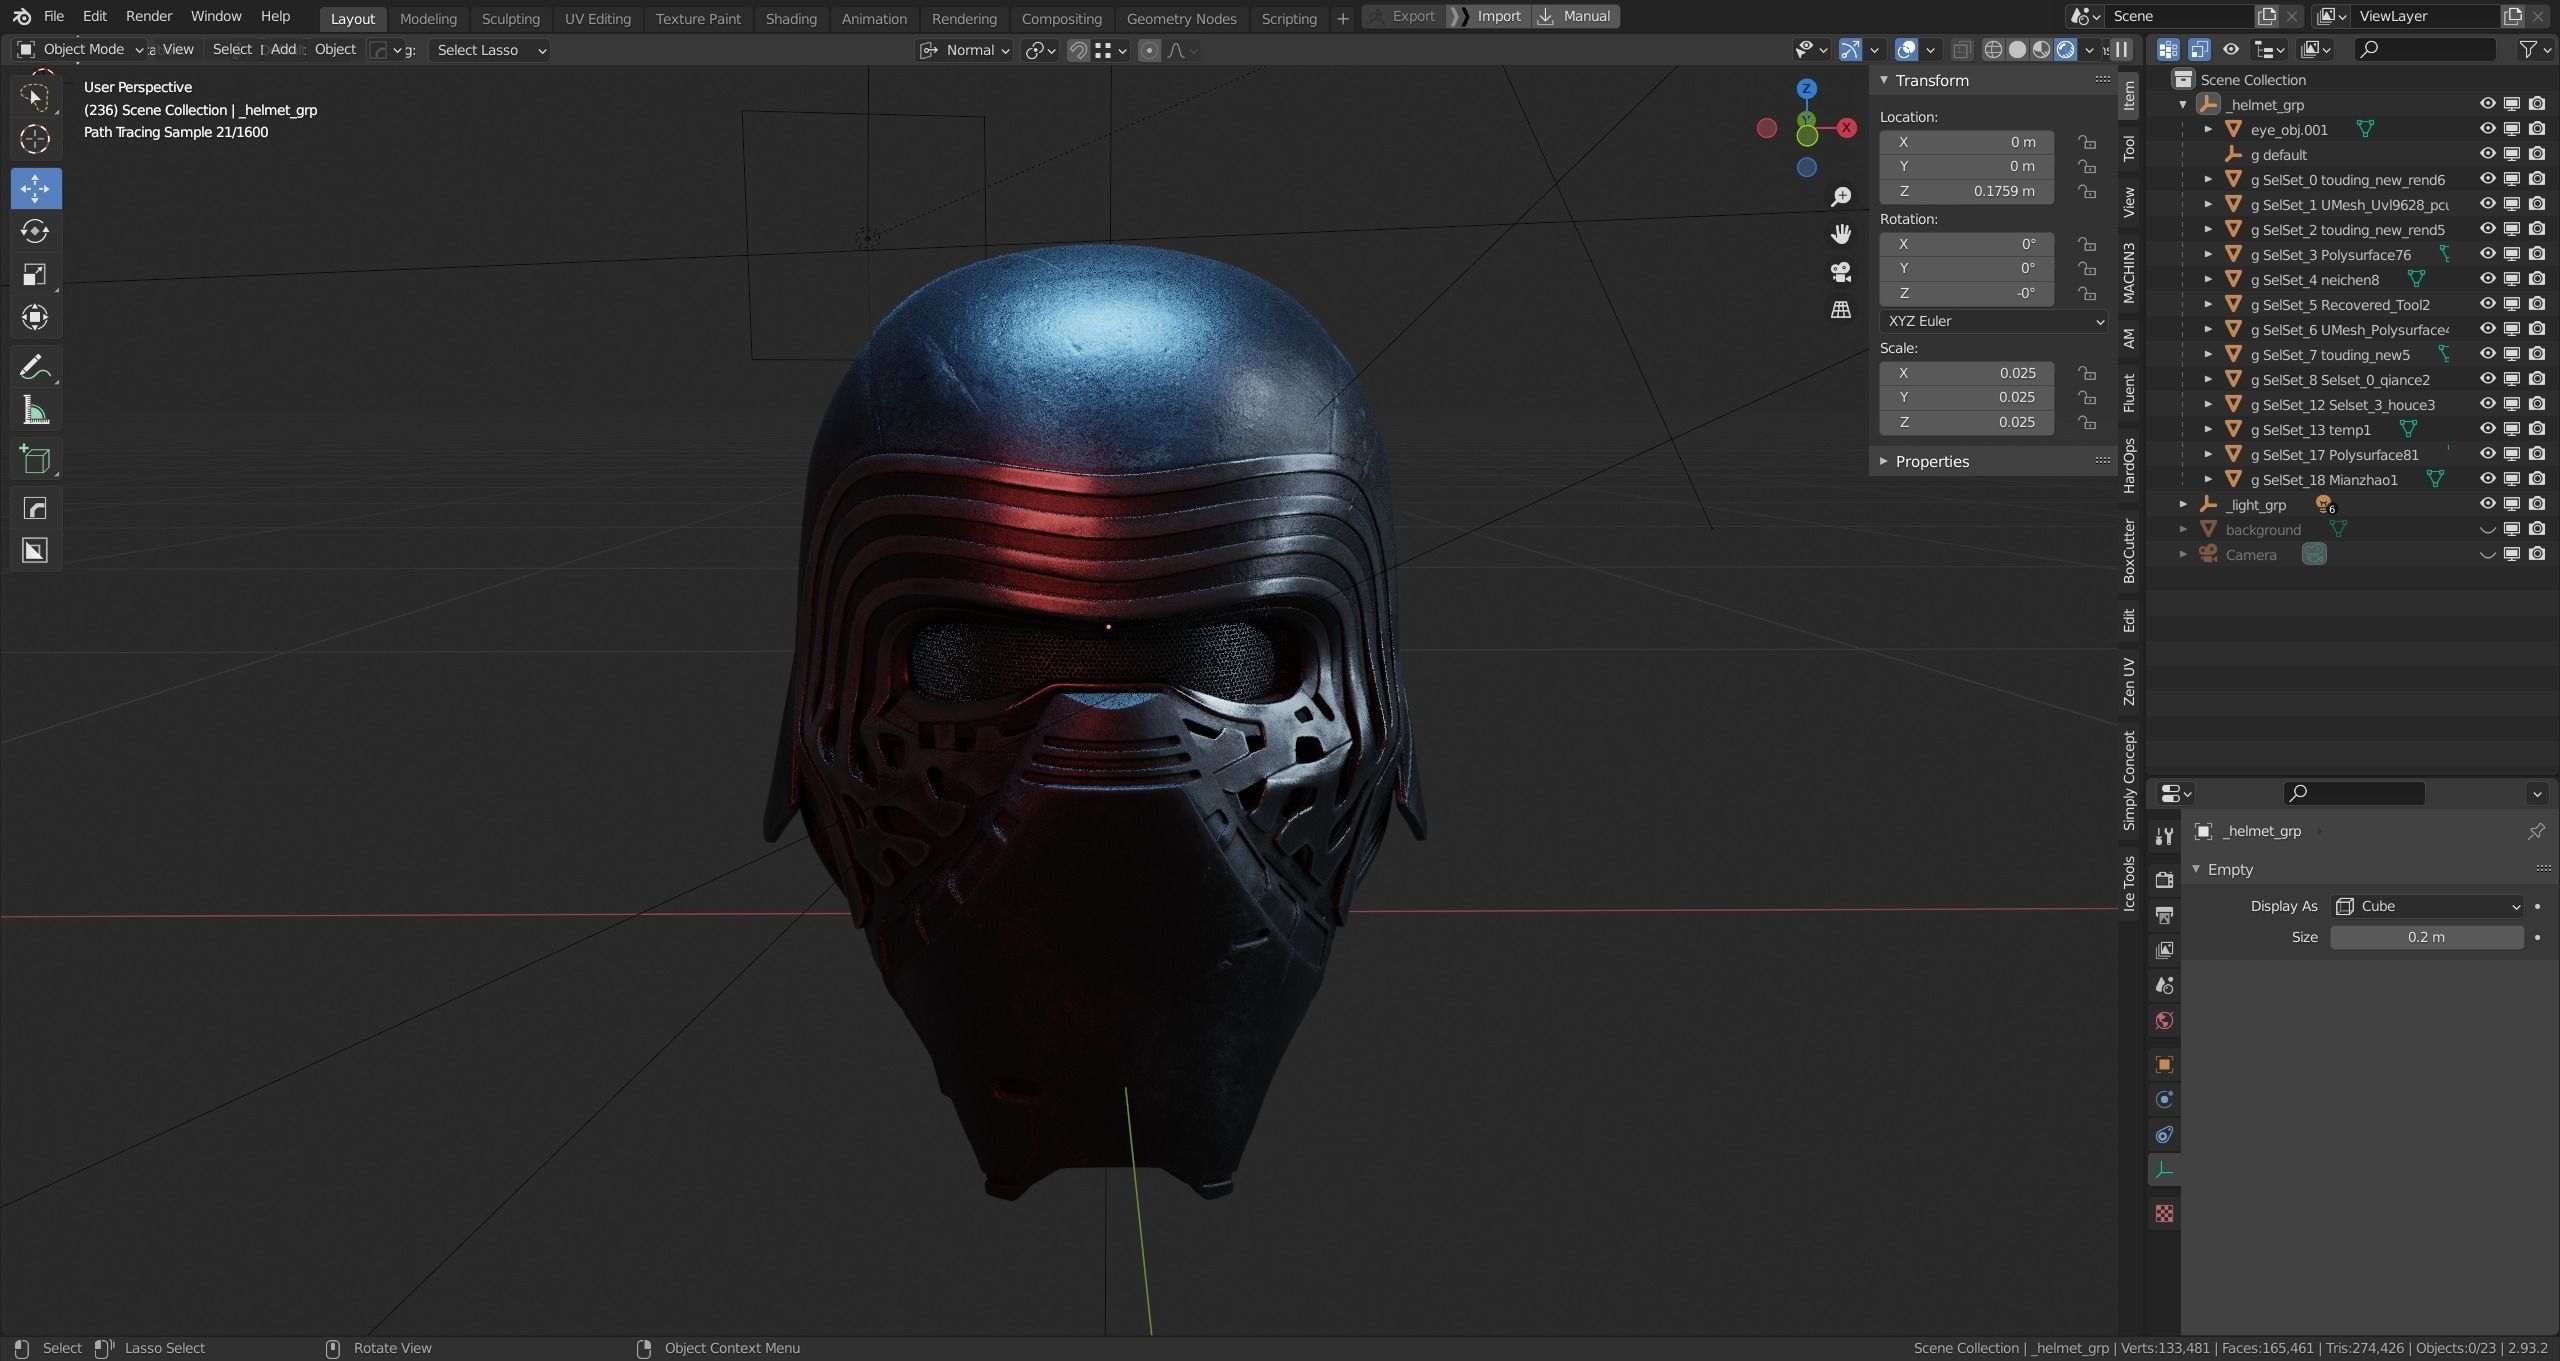
Task: Click the Manual button
Action: pyautogui.click(x=1575, y=16)
